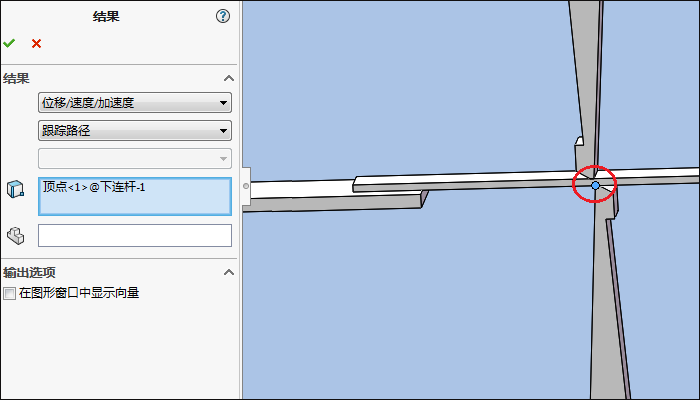Collapse the 输出选项 section chevron
The height and width of the screenshot is (400, 700).
click(229, 272)
